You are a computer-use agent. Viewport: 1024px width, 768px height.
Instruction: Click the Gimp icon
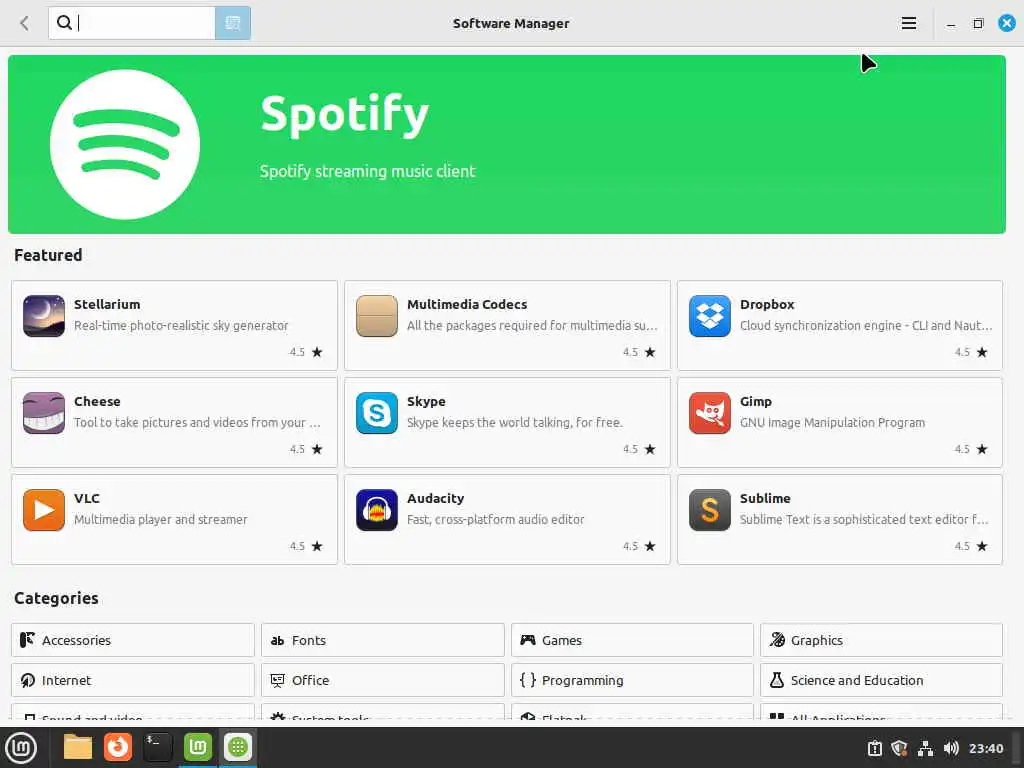tap(709, 413)
